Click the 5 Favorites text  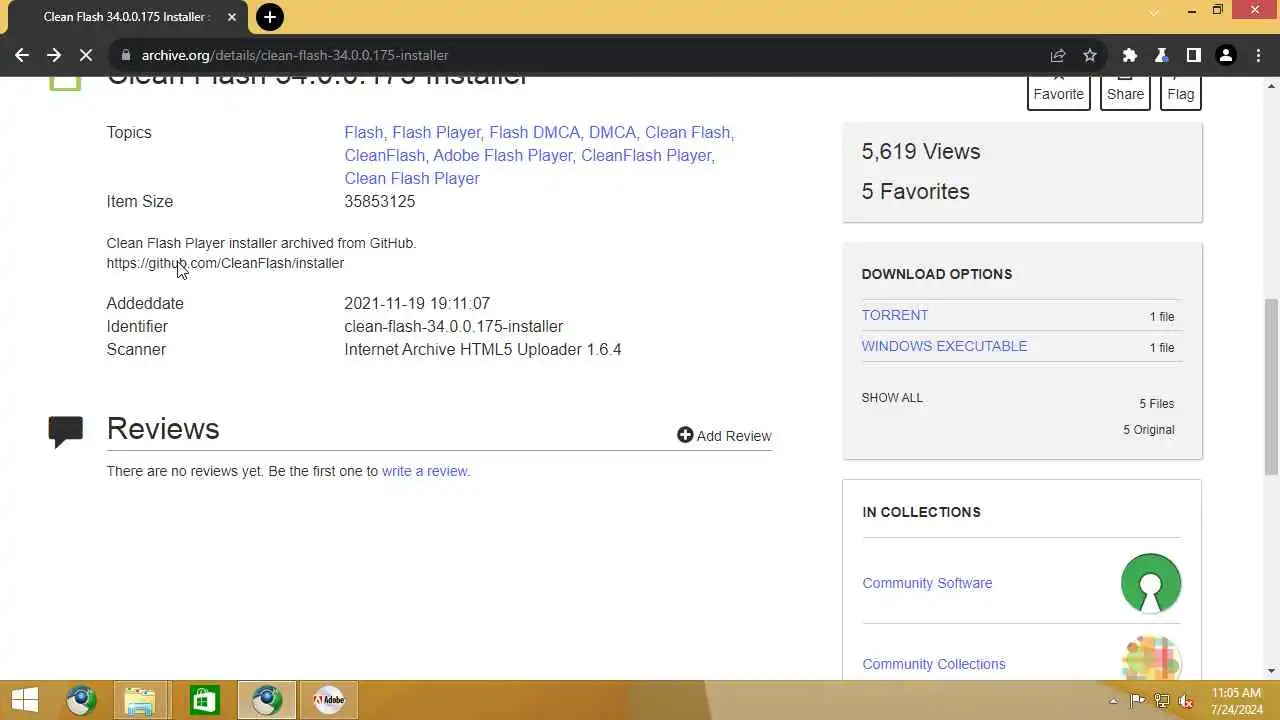[916, 191]
